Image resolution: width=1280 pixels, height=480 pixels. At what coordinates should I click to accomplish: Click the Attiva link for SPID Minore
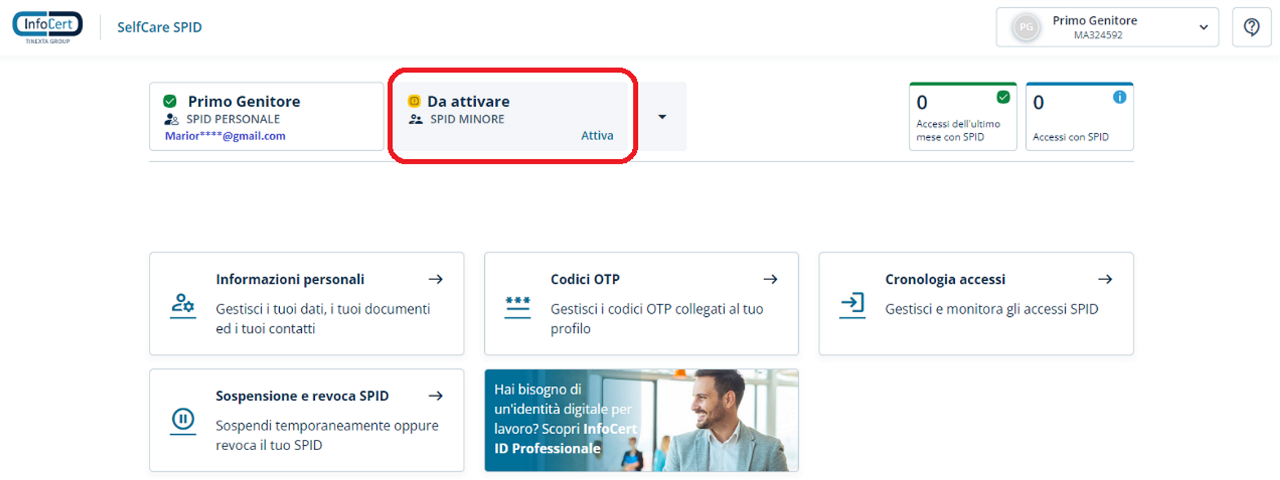point(597,136)
